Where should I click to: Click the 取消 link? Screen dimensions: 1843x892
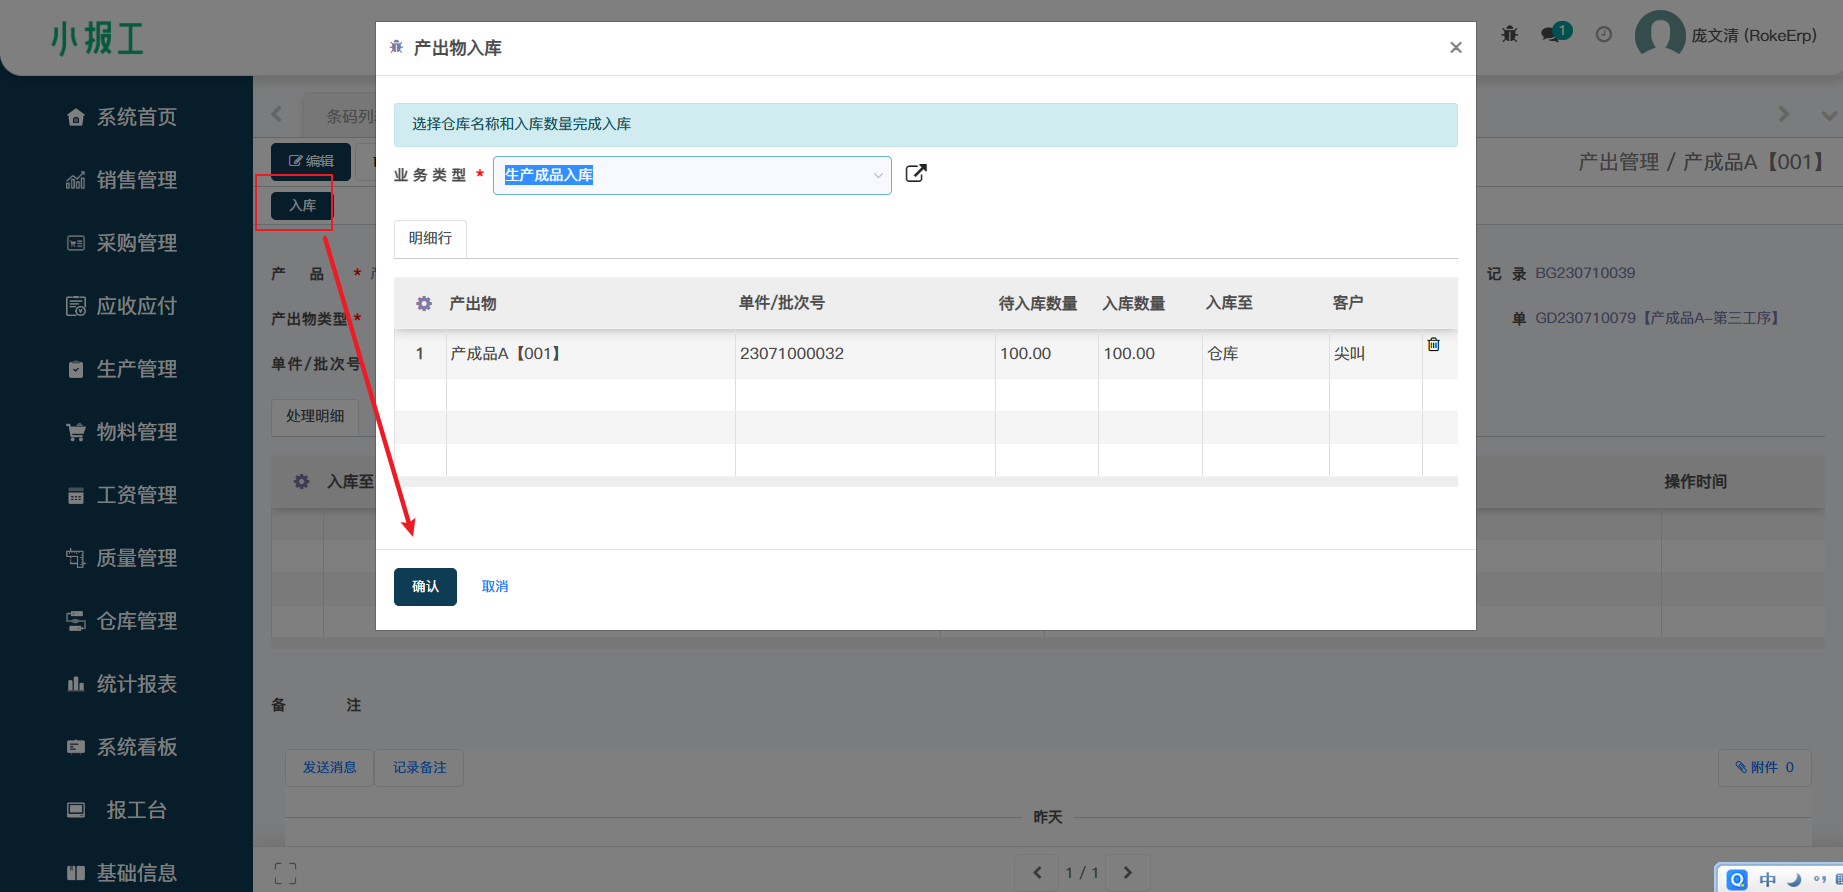495,587
